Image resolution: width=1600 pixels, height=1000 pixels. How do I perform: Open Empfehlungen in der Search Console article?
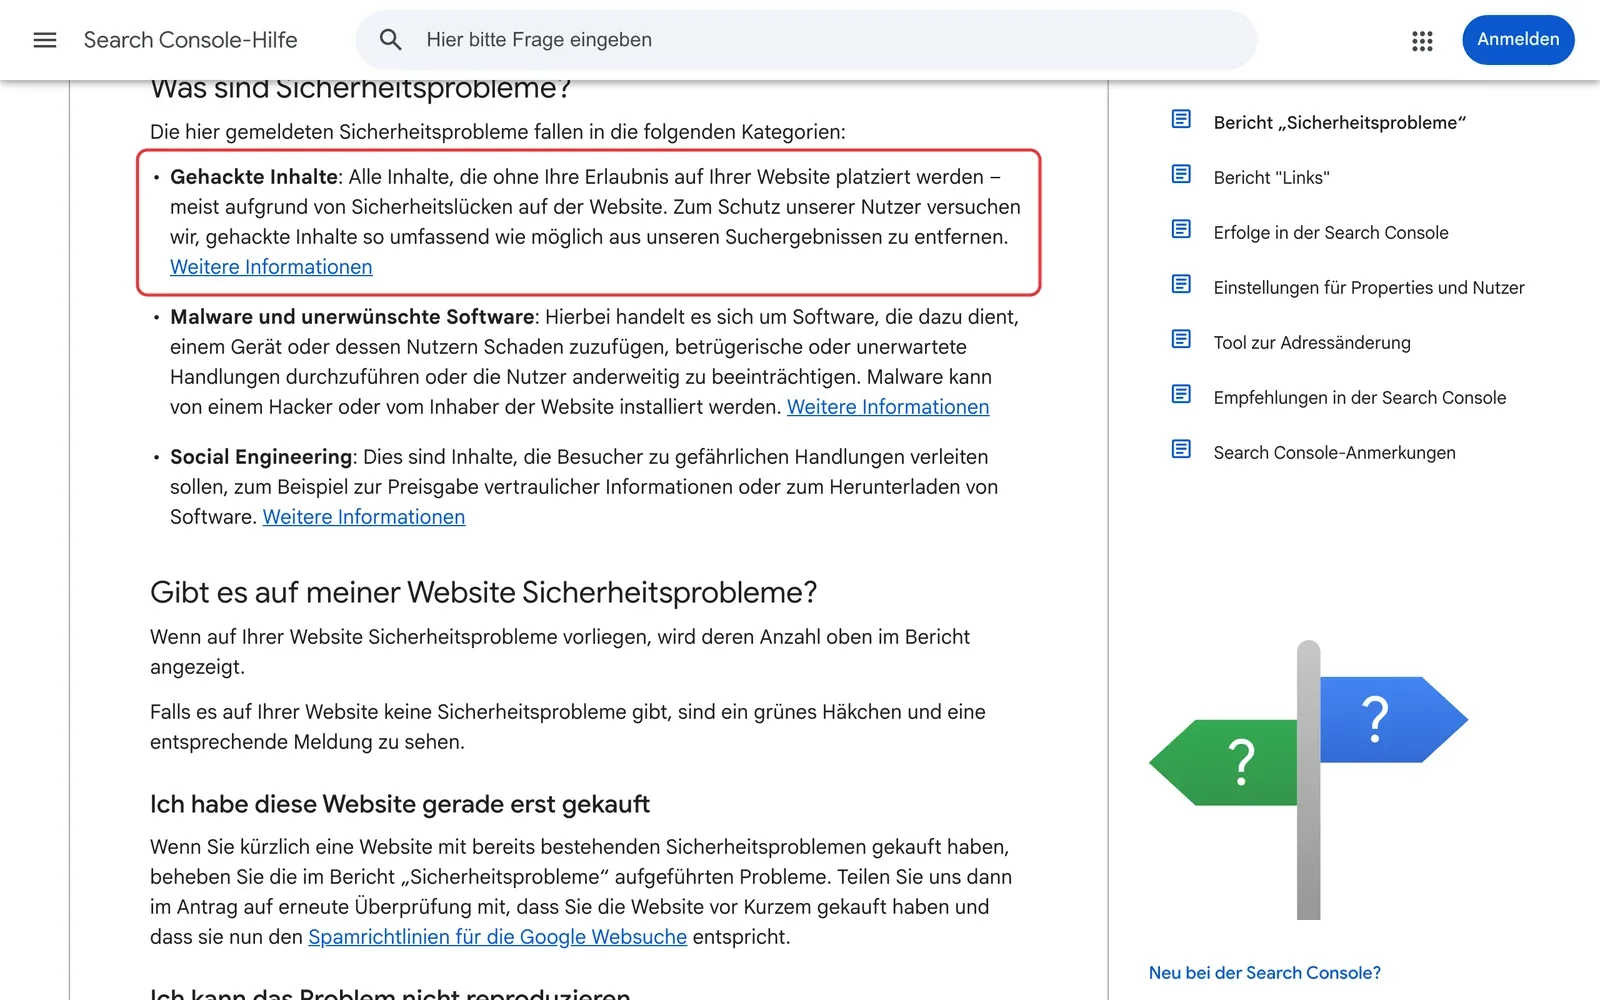pyautogui.click(x=1360, y=398)
